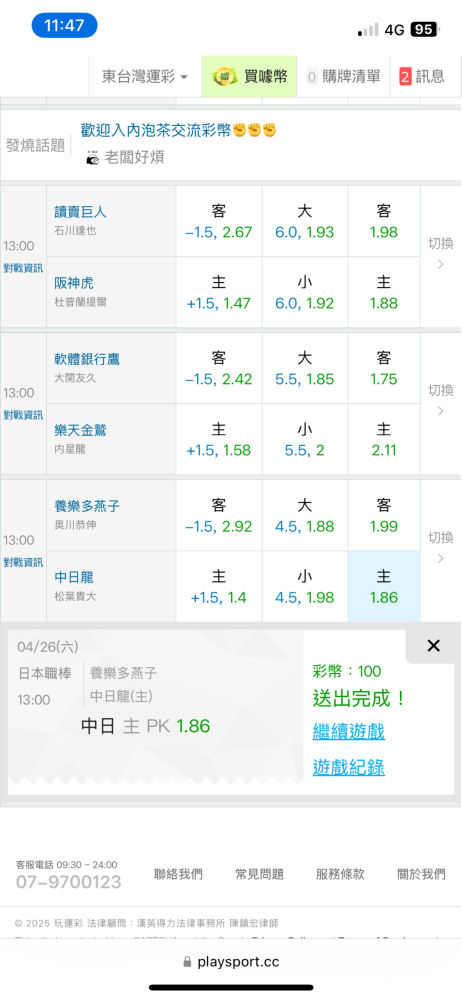The image size is (462, 1000).
Task: Click 服務條款 footer link
Action: pyautogui.click(x=340, y=874)
